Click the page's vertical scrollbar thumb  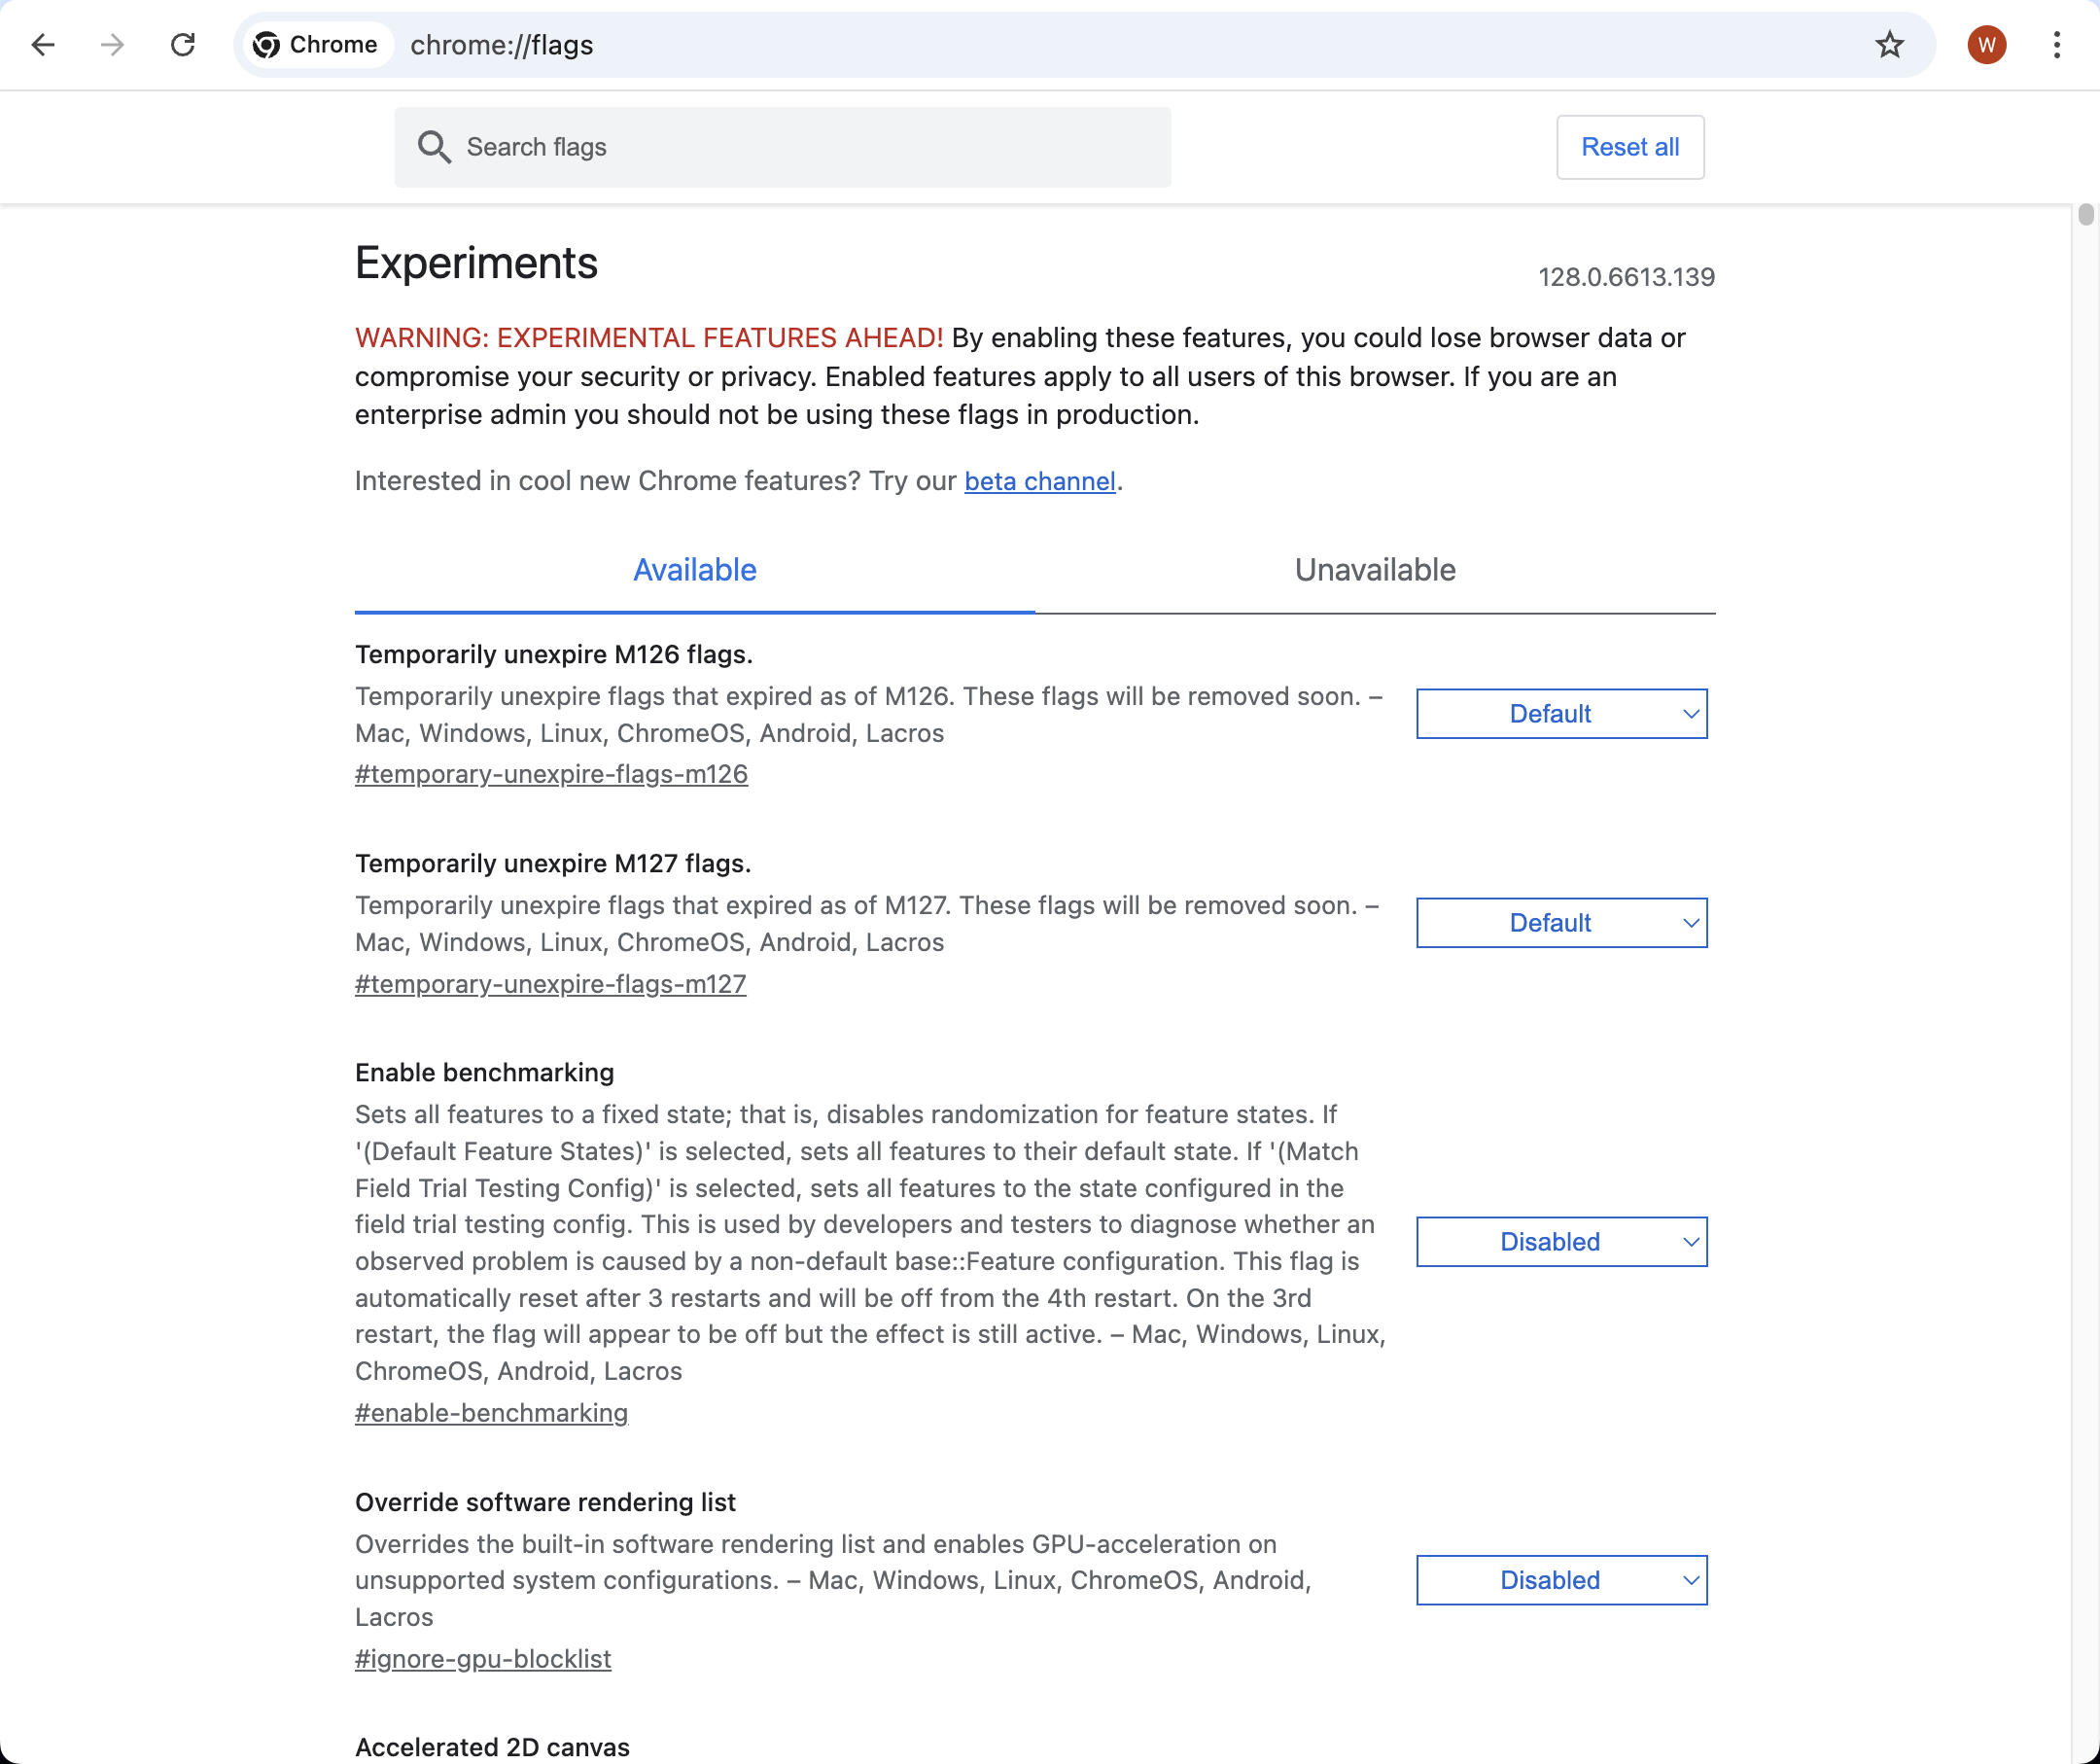pos(2085,214)
